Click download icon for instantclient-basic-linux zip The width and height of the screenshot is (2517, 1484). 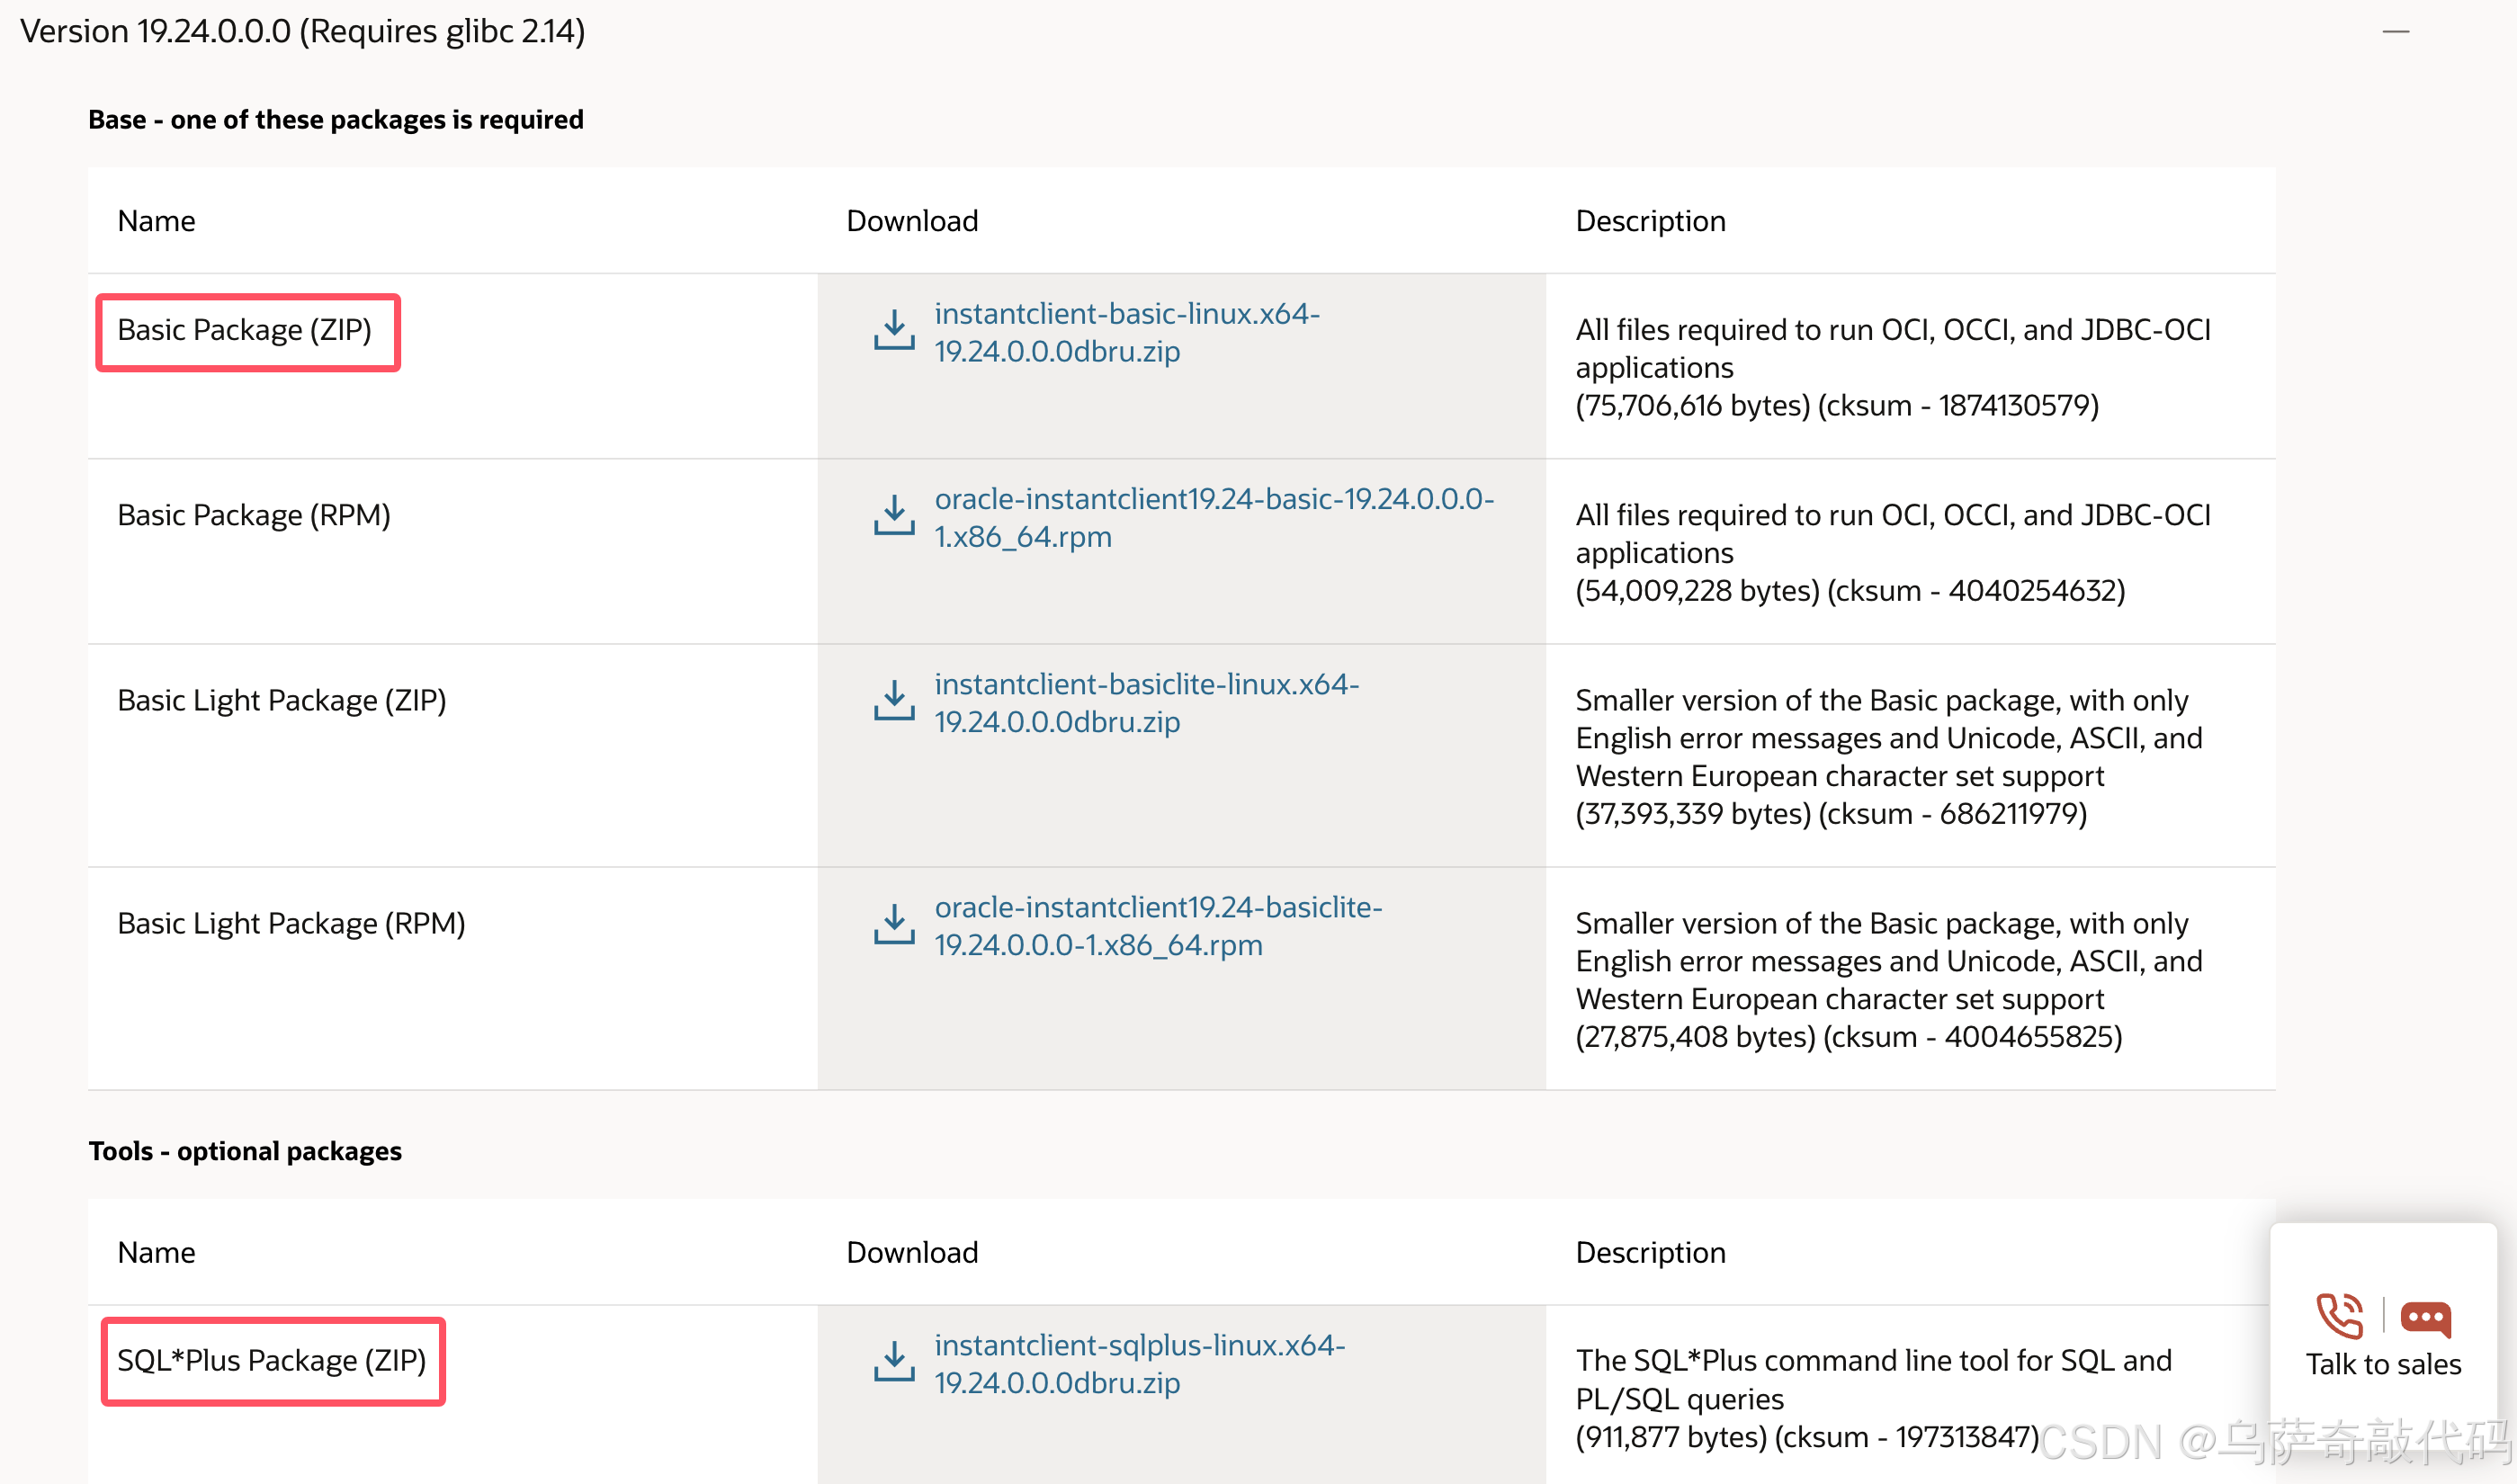coord(894,330)
